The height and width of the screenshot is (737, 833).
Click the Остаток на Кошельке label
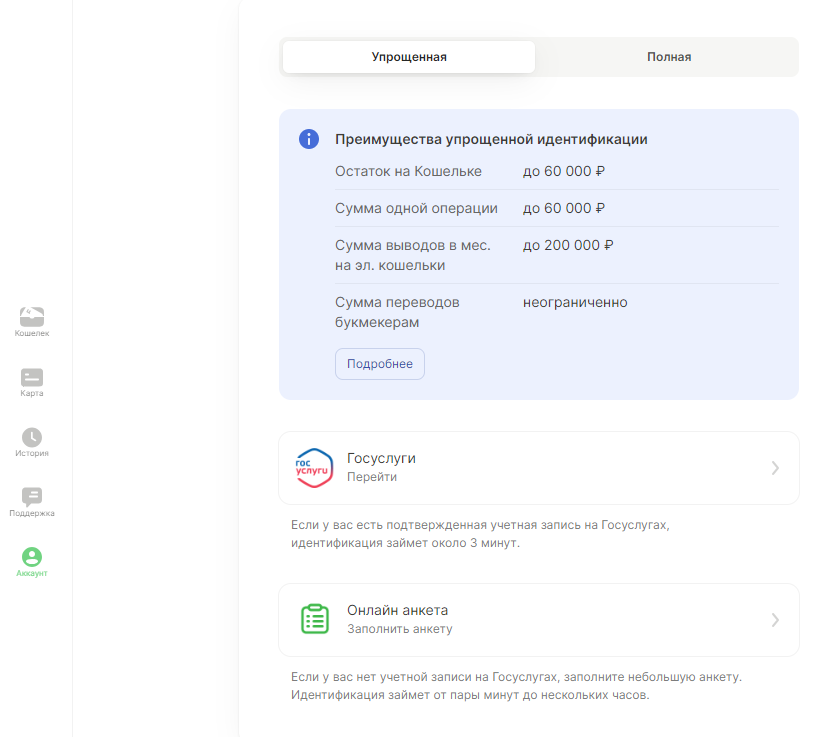pos(408,171)
